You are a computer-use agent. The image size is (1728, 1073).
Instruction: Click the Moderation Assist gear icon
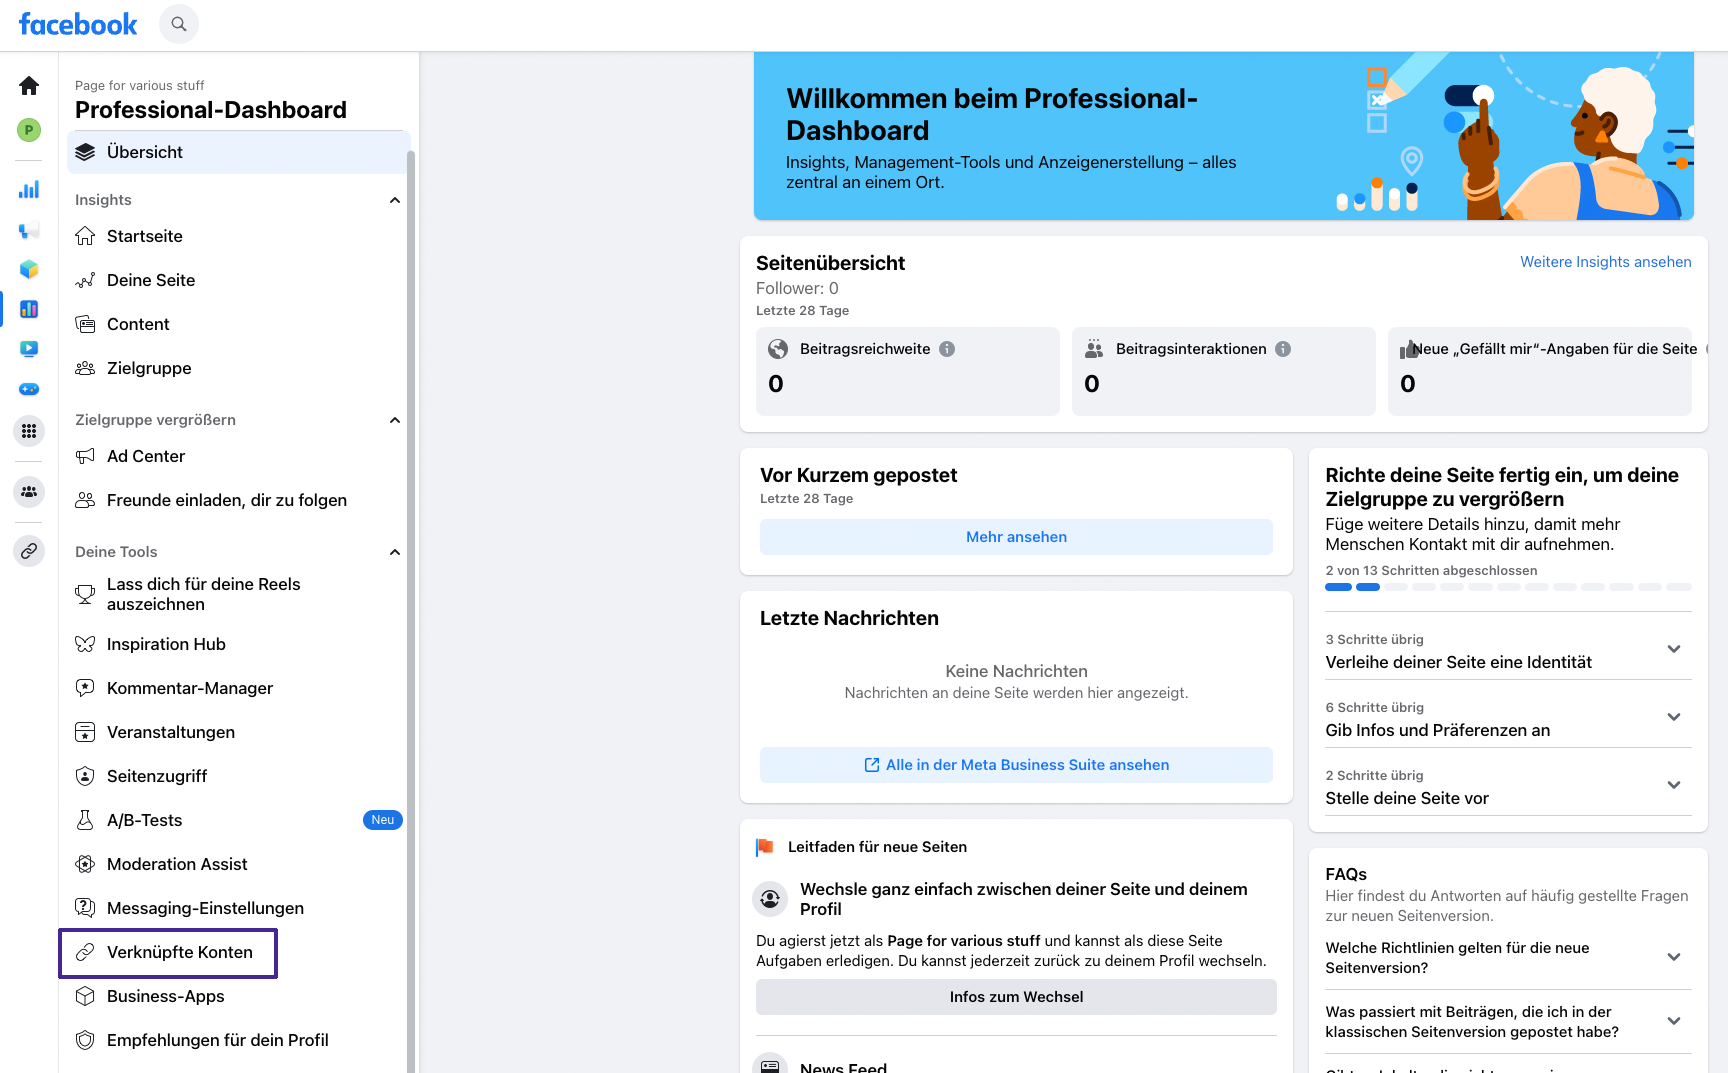coord(85,864)
